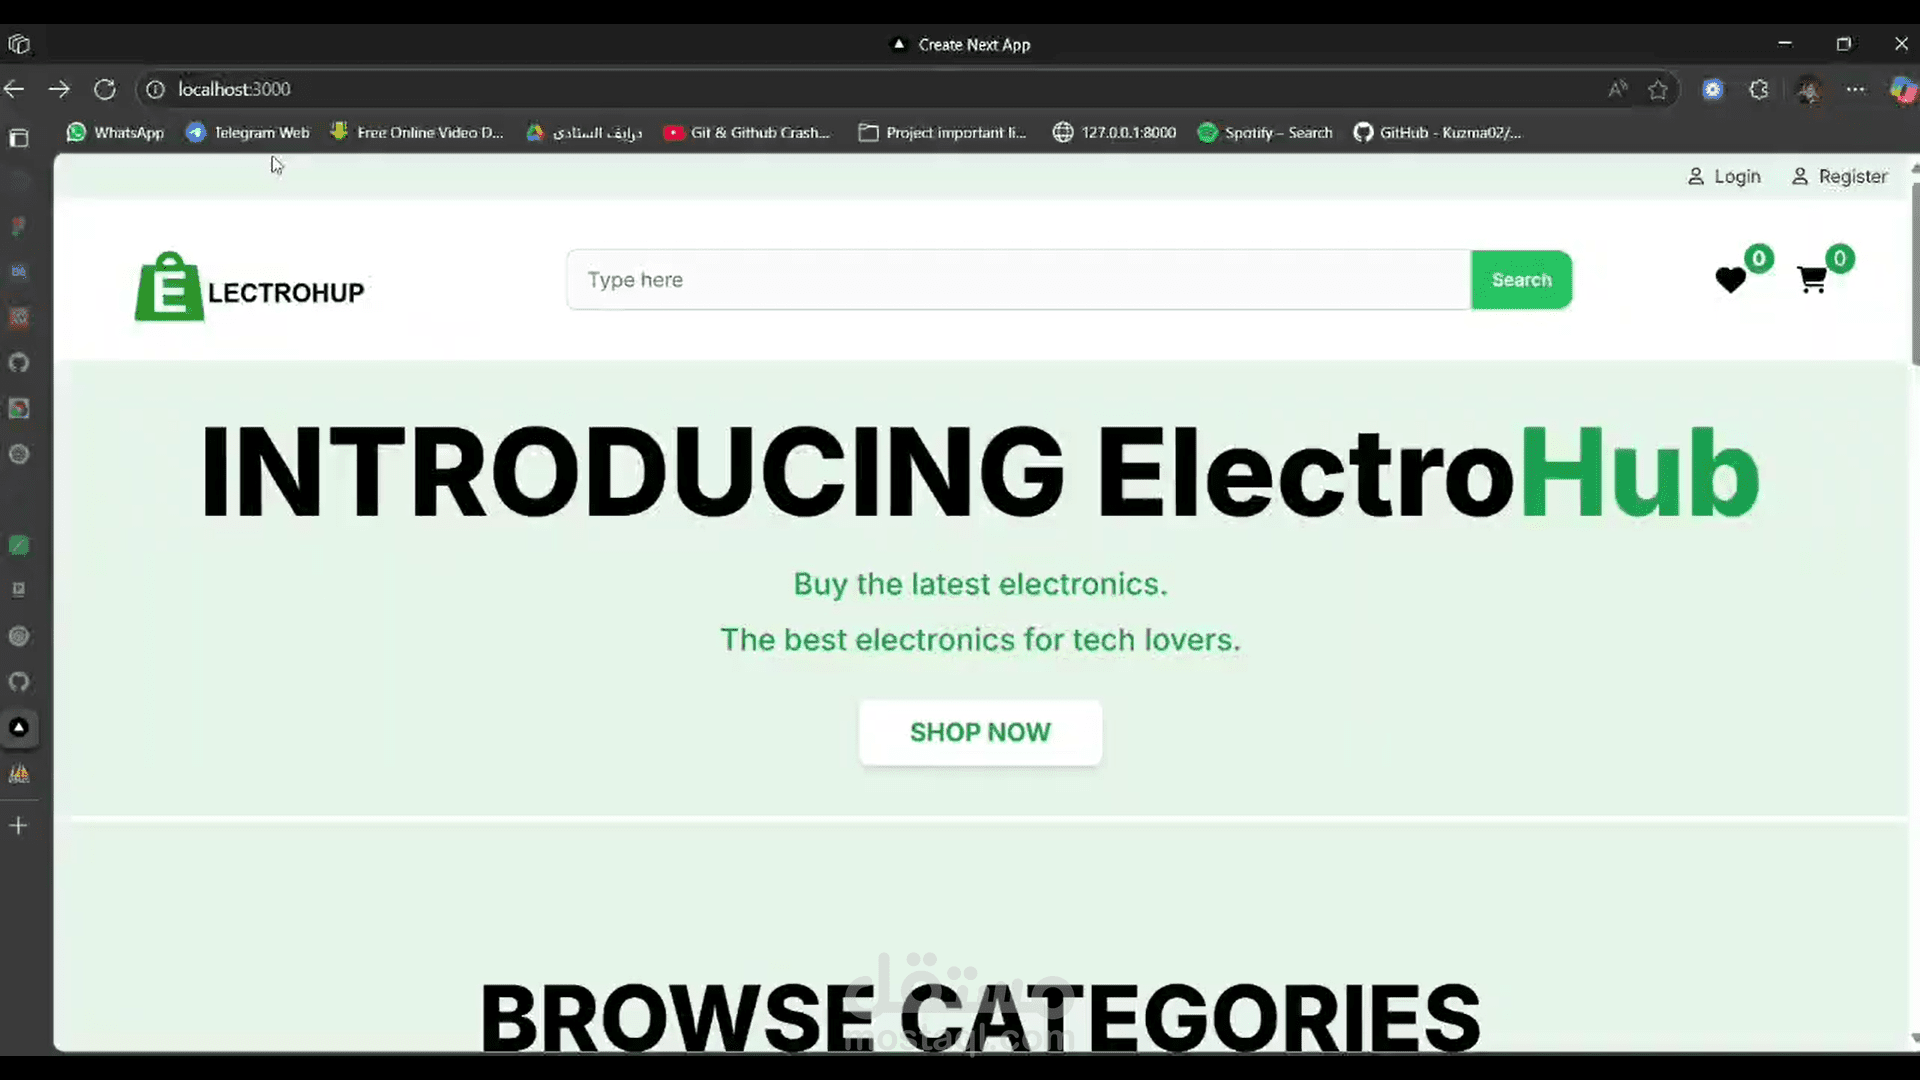Toggle the favorites star in the address bar
Viewport: 1920px width, 1080px height.
(x=1659, y=89)
